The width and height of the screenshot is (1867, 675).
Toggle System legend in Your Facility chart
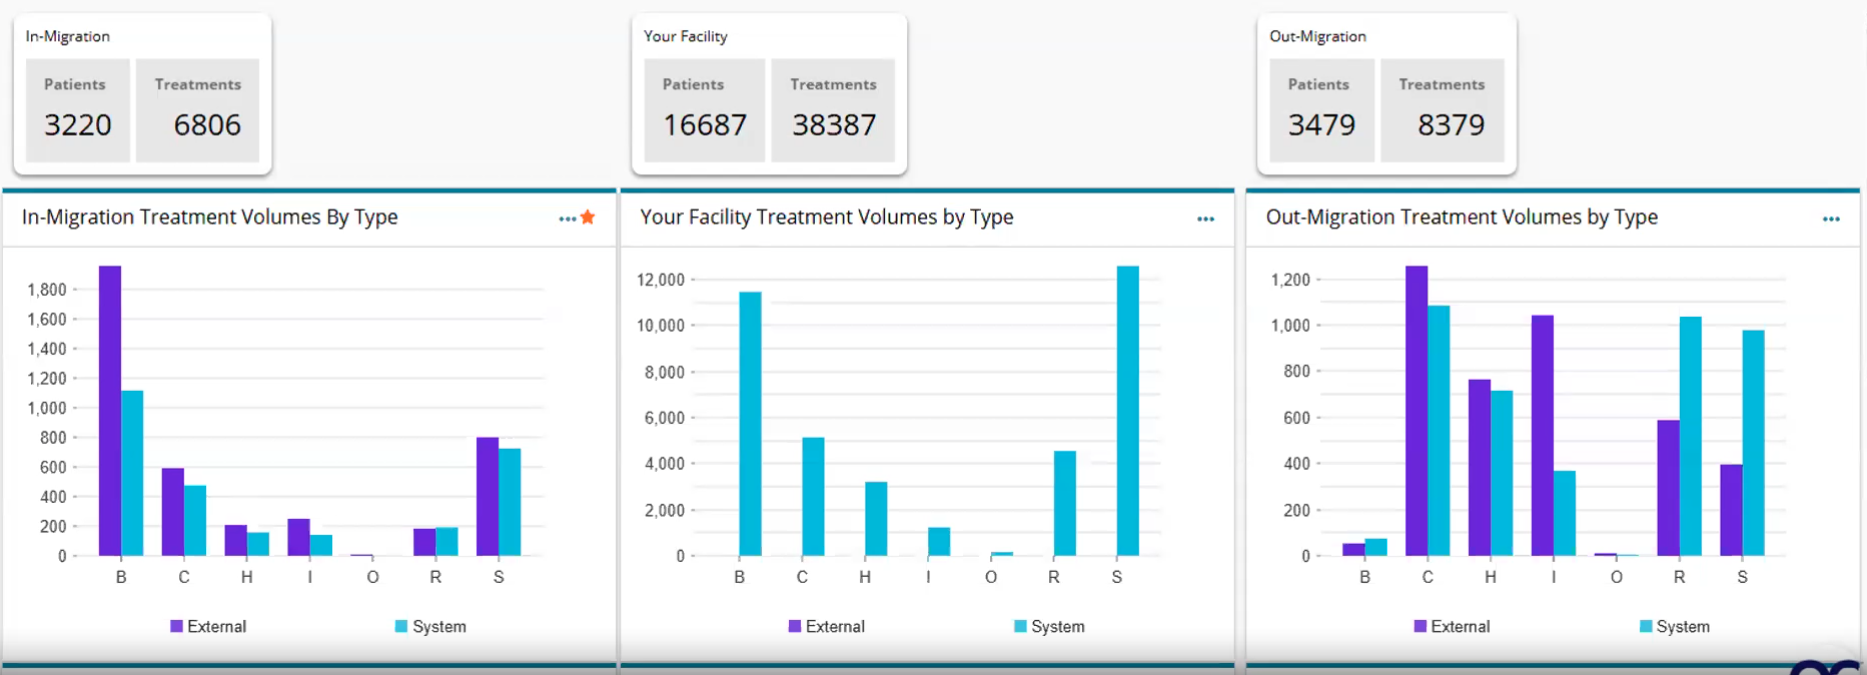(1049, 626)
